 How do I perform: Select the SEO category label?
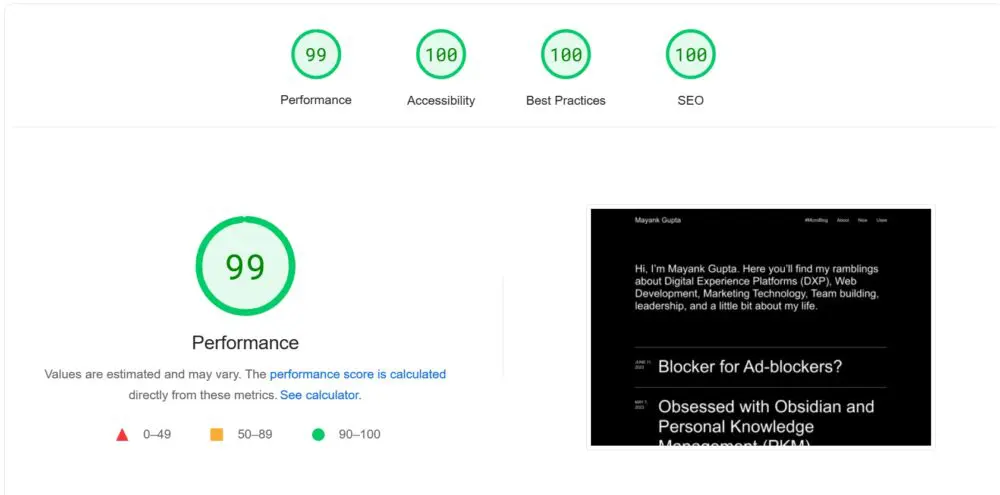click(x=691, y=101)
